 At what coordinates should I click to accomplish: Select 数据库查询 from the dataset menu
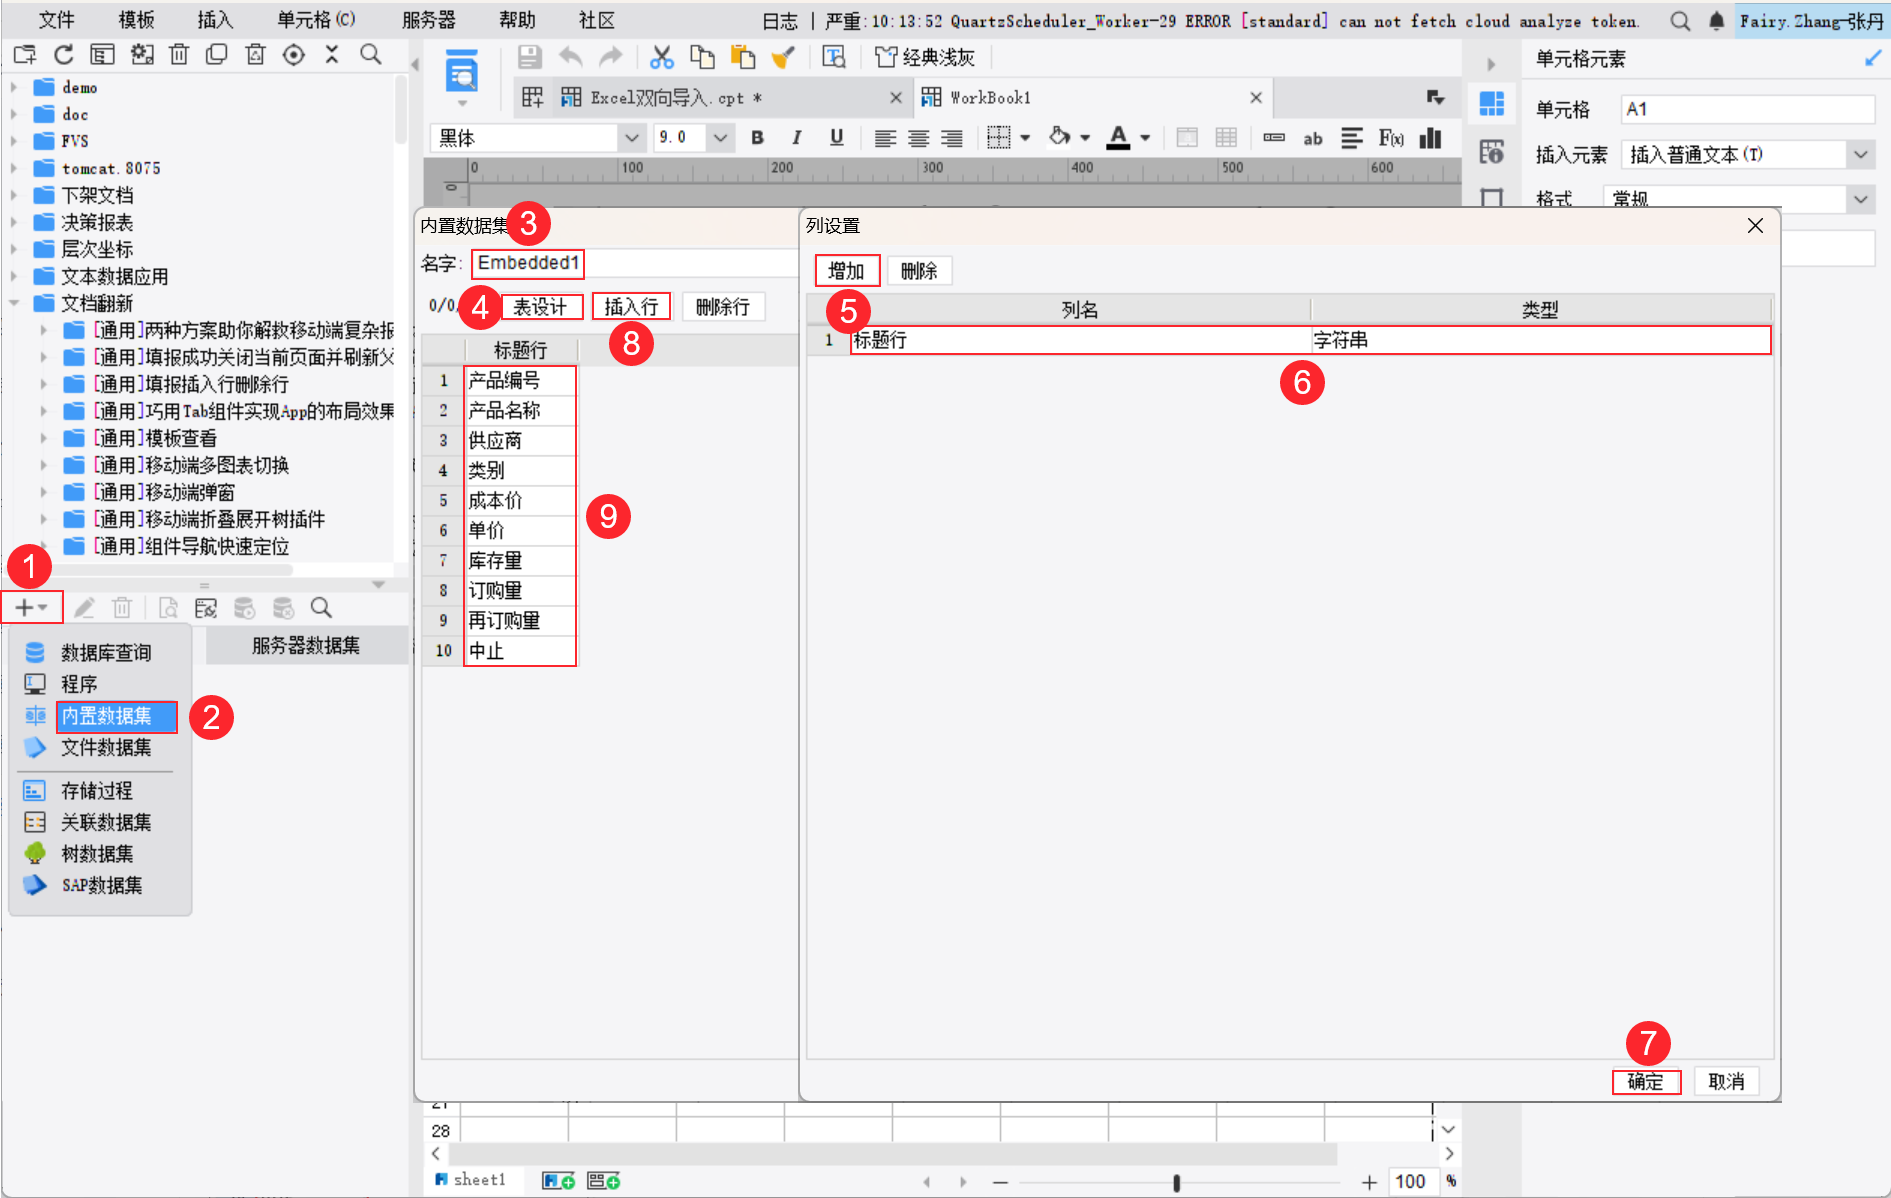[106, 653]
